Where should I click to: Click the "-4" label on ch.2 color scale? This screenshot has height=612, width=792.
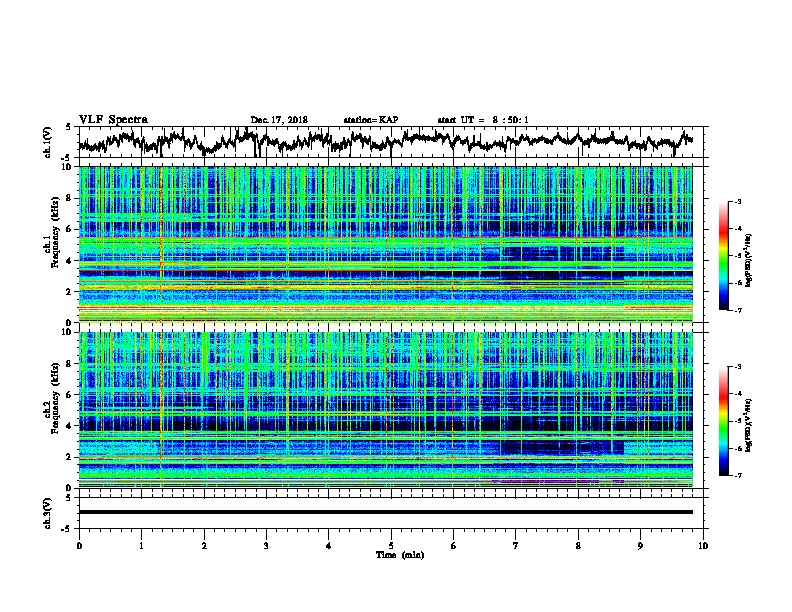point(737,394)
